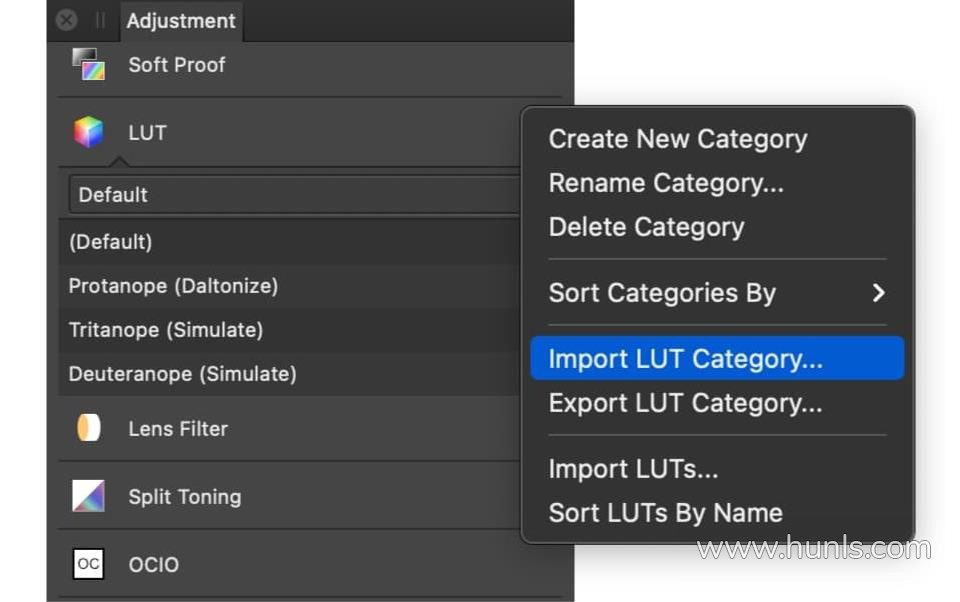Click the Soft Proof adjustment icon
Image resolution: width=960 pixels, height=602 pixels.
point(88,64)
